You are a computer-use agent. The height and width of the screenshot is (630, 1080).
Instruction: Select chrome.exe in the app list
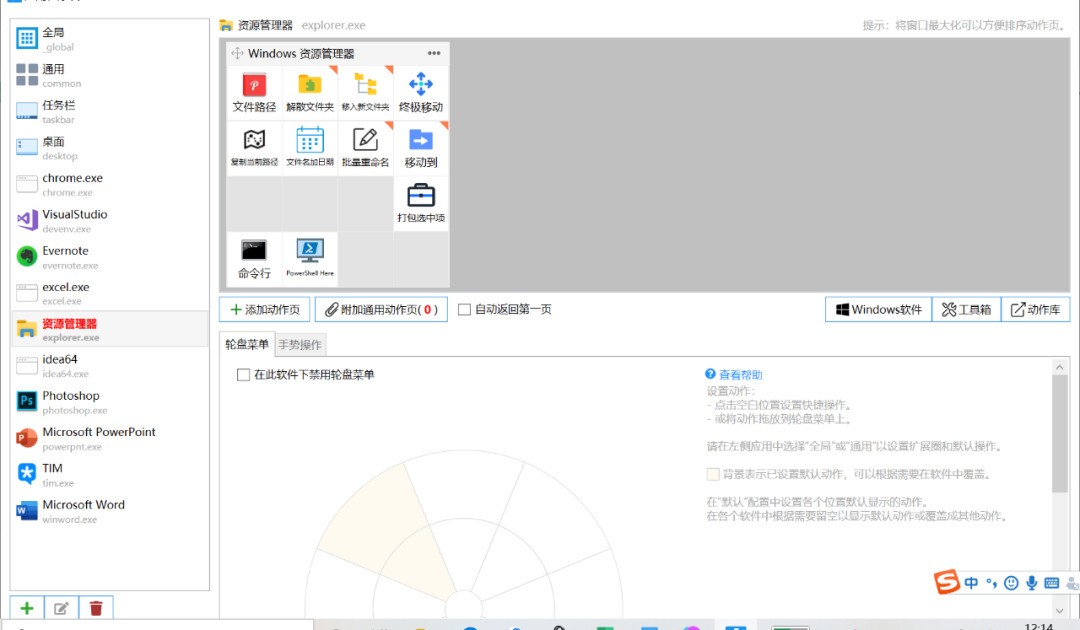[x=110, y=185]
